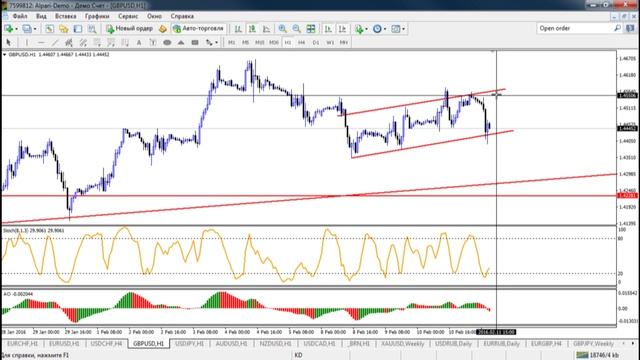Switch chart to bar chart type

(x=238, y=29)
